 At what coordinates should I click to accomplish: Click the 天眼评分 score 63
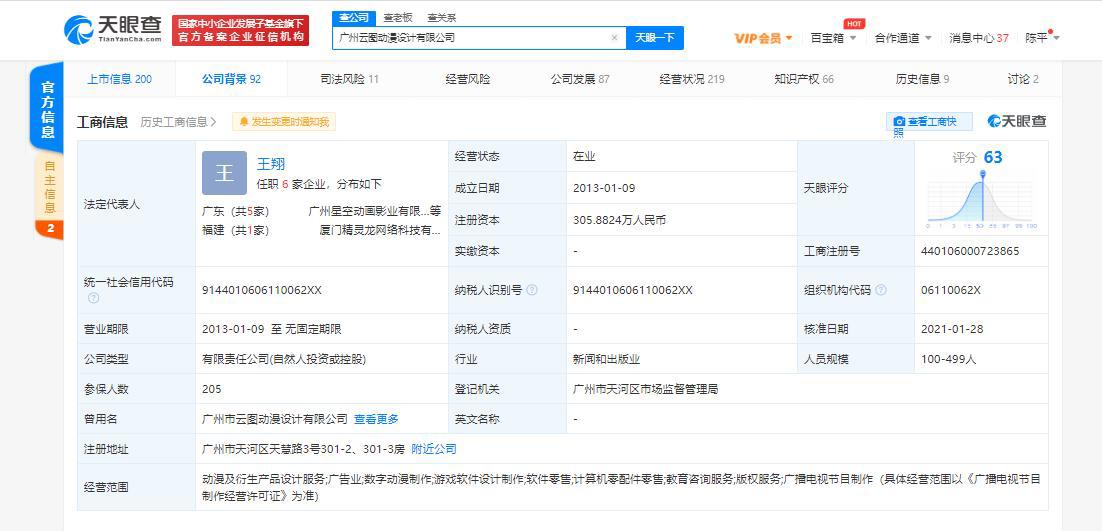tap(993, 157)
